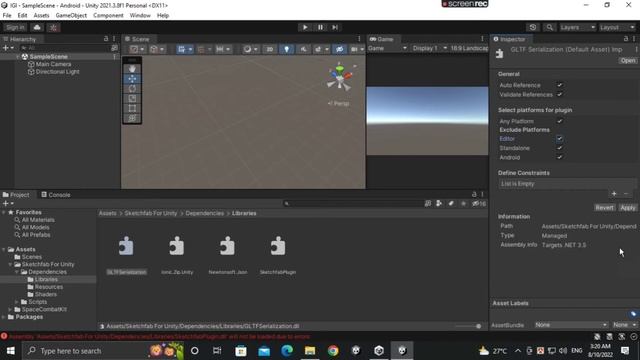Open the Component menu
Viewport: 640px width, 360px height.
click(108, 16)
